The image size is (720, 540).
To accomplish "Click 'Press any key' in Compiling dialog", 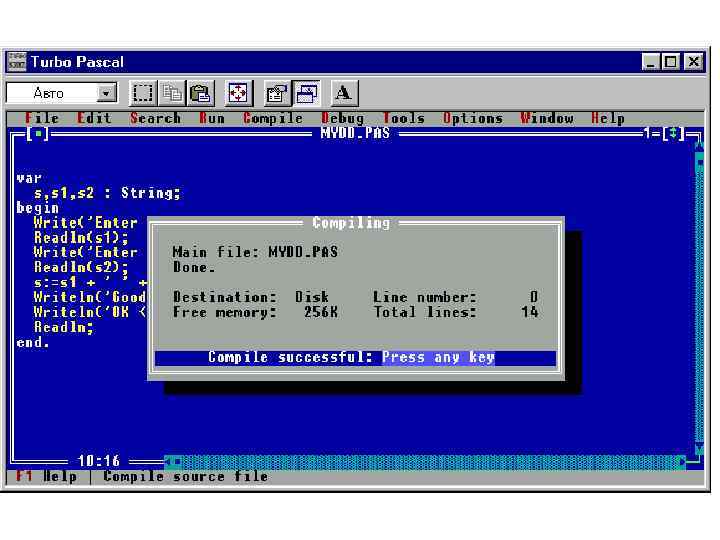I will coord(439,357).
